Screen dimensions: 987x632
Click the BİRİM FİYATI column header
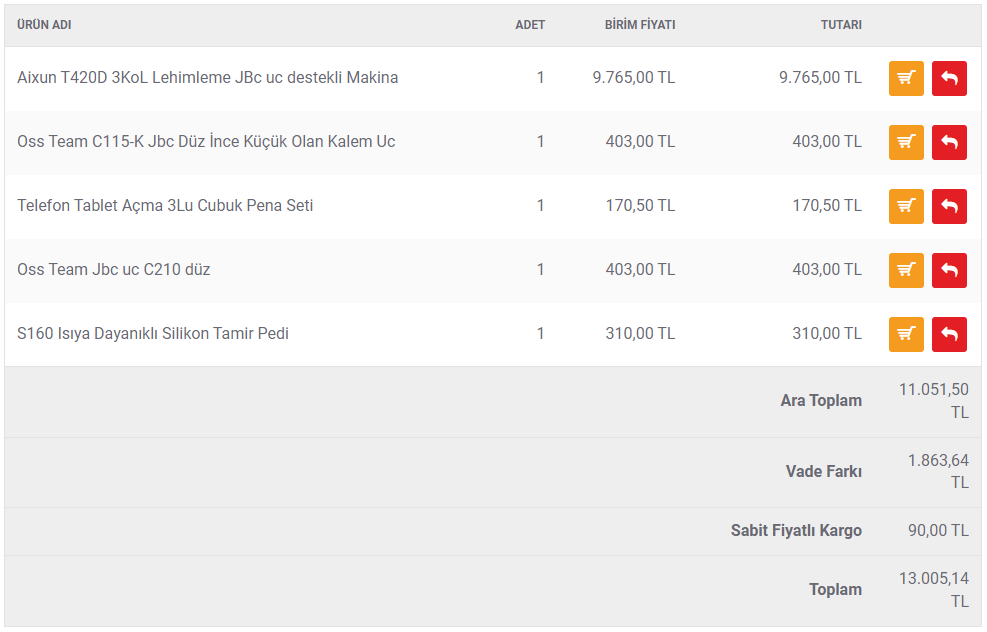tap(640, 25)
